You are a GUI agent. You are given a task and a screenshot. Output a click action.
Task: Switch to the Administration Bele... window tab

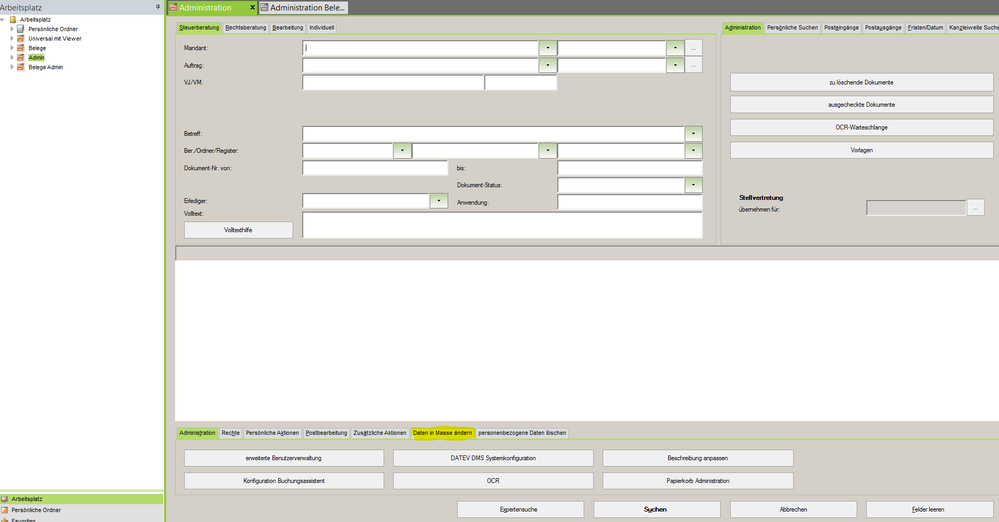303,8
